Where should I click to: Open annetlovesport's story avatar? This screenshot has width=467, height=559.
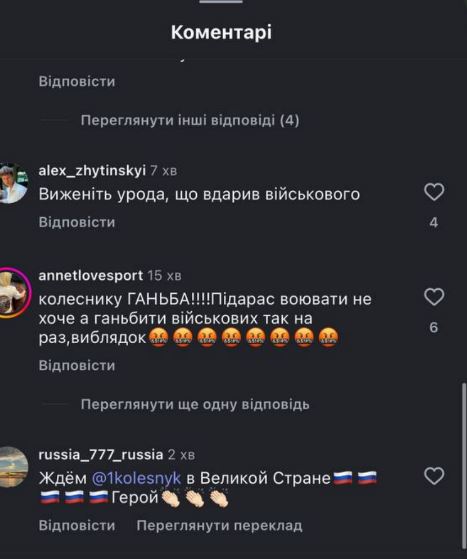click(14, 292)
